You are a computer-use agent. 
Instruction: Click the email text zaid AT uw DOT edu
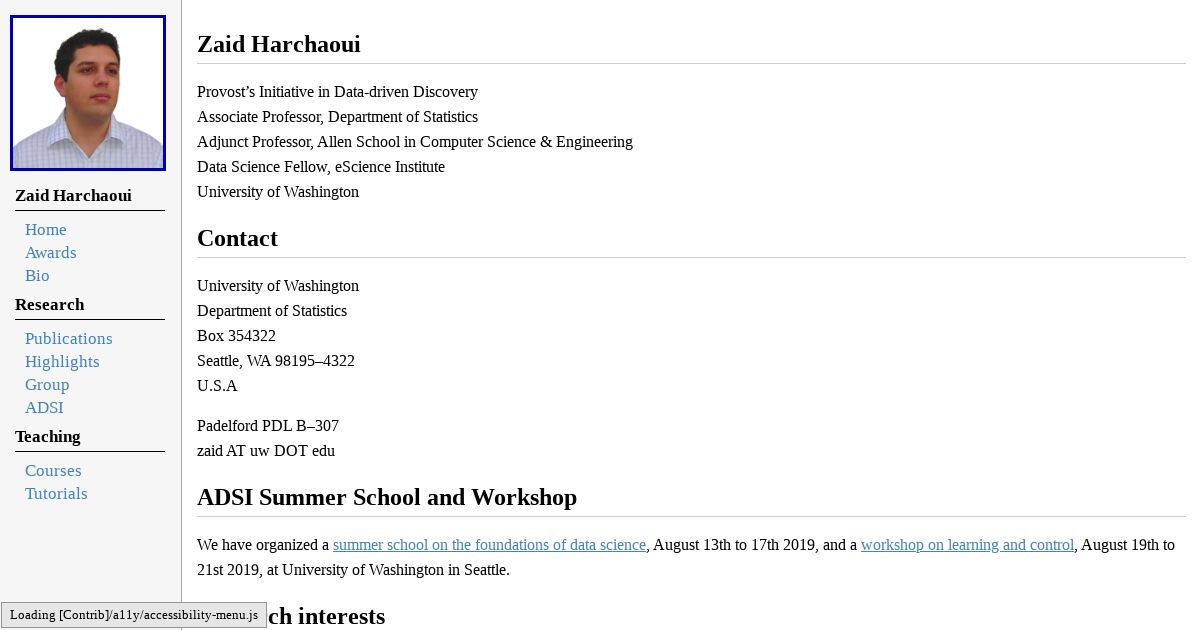point(266,451)
